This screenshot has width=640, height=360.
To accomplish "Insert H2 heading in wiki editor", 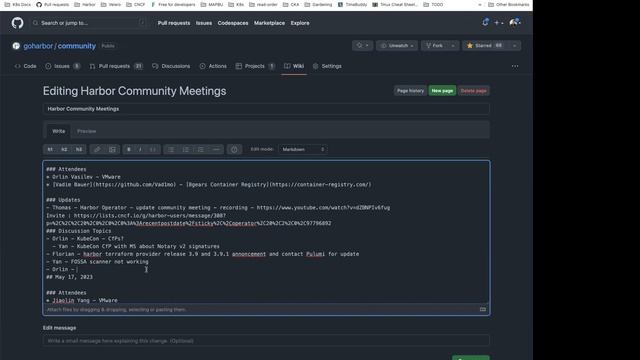I will (x=64, y=149).
